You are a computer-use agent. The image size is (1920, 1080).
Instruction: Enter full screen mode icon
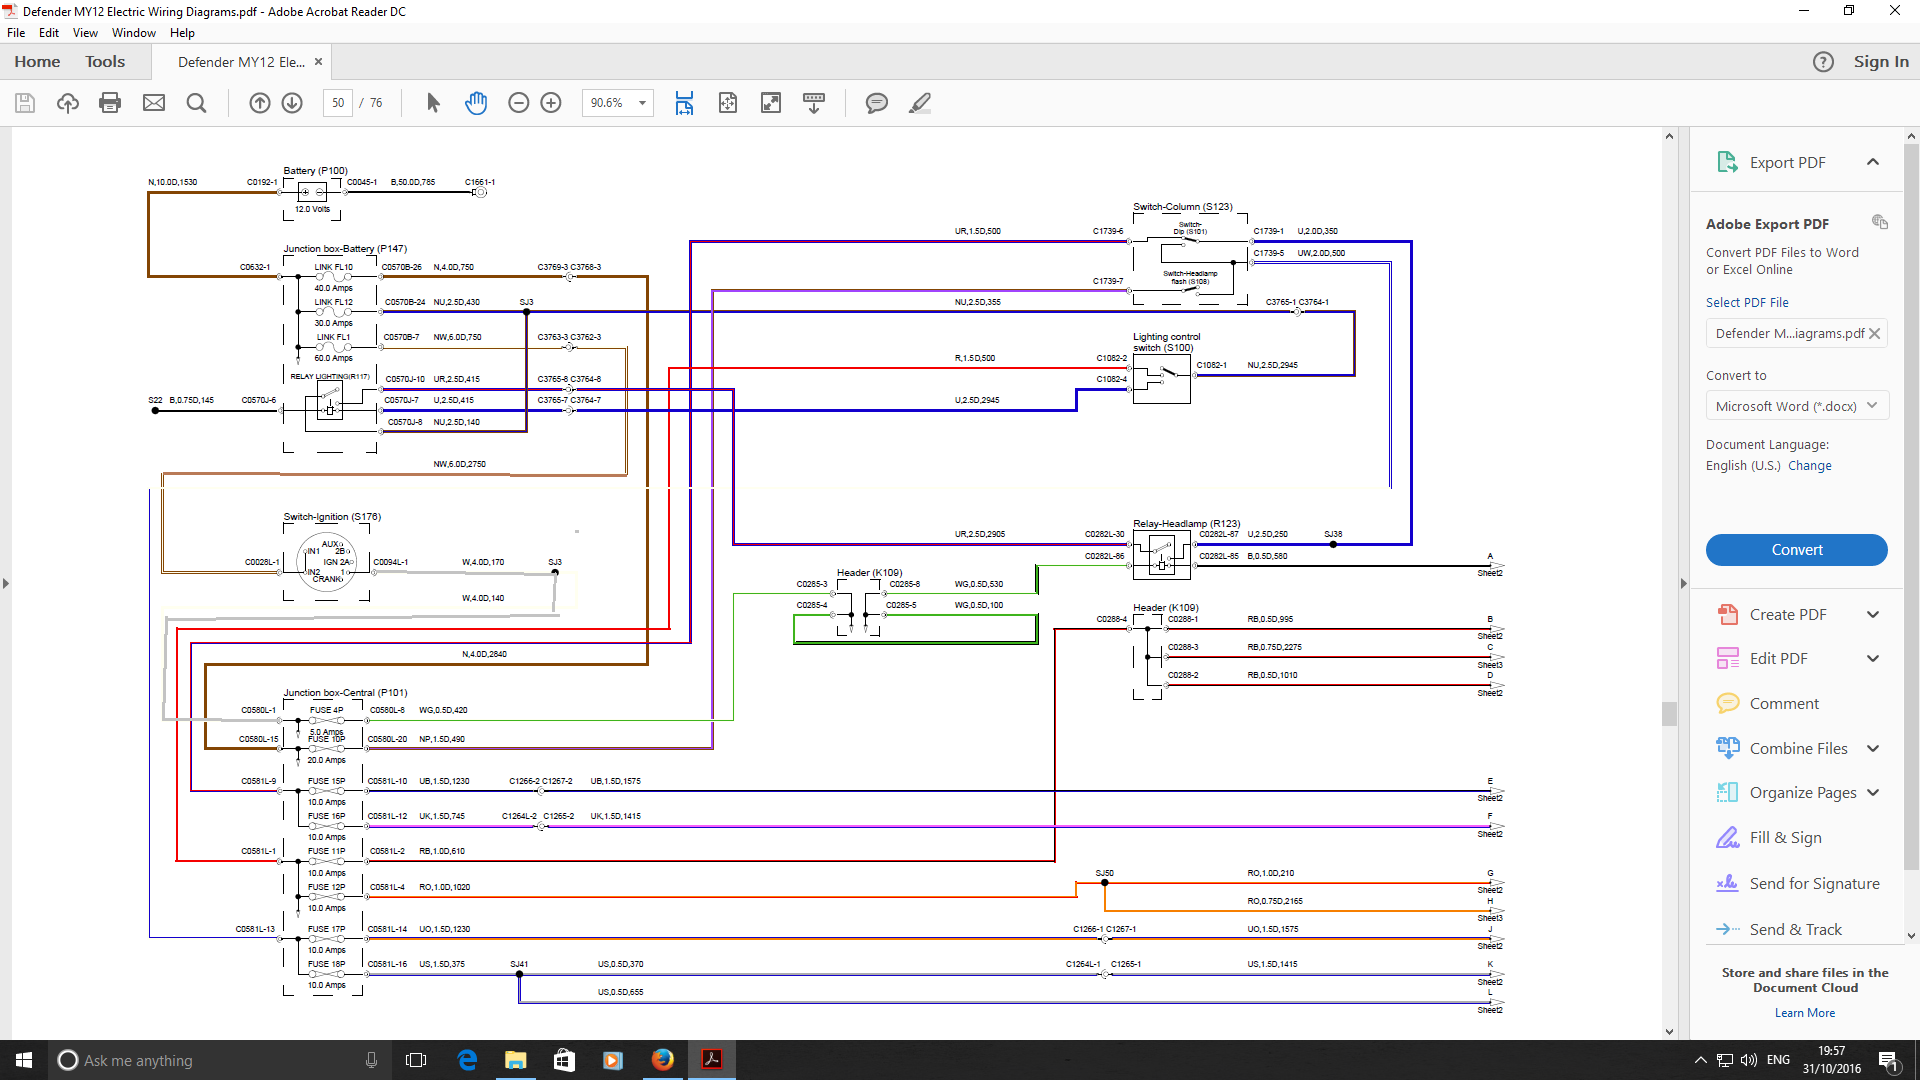point(771,103)
